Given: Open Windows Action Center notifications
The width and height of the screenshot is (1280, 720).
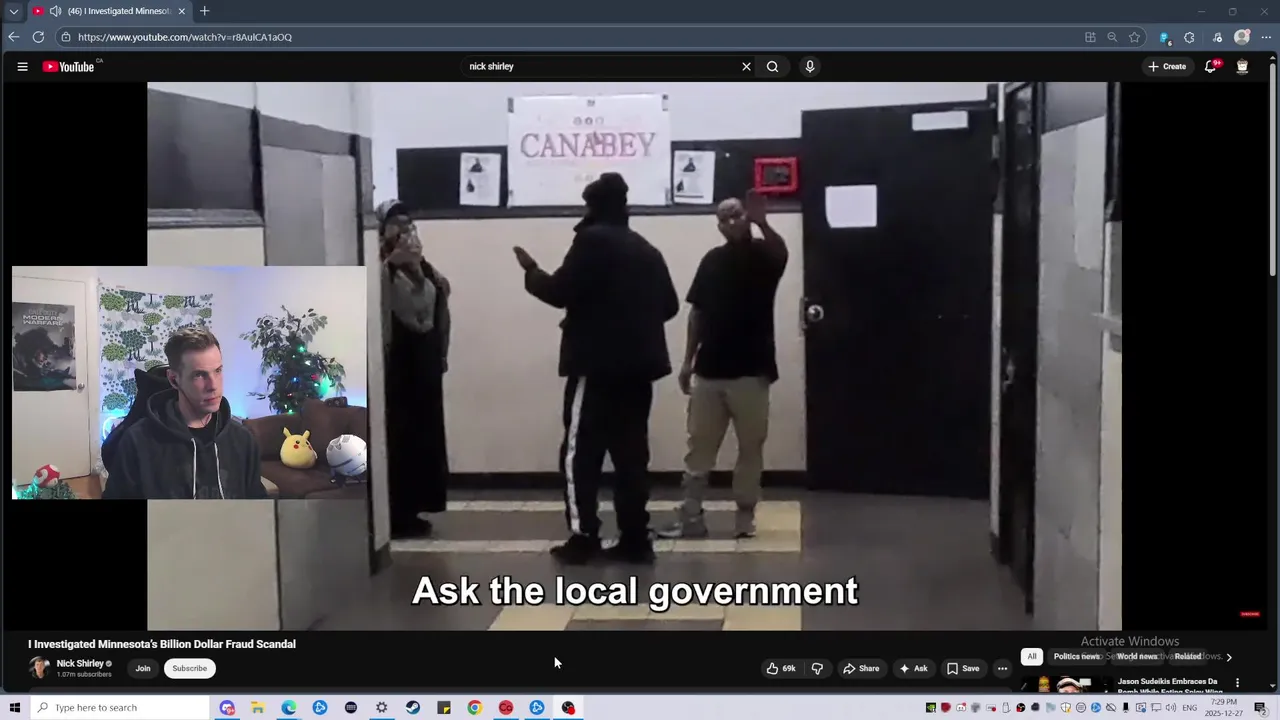Looking at the screenshot, I should pyautogui.click(x=1260, y=708).
